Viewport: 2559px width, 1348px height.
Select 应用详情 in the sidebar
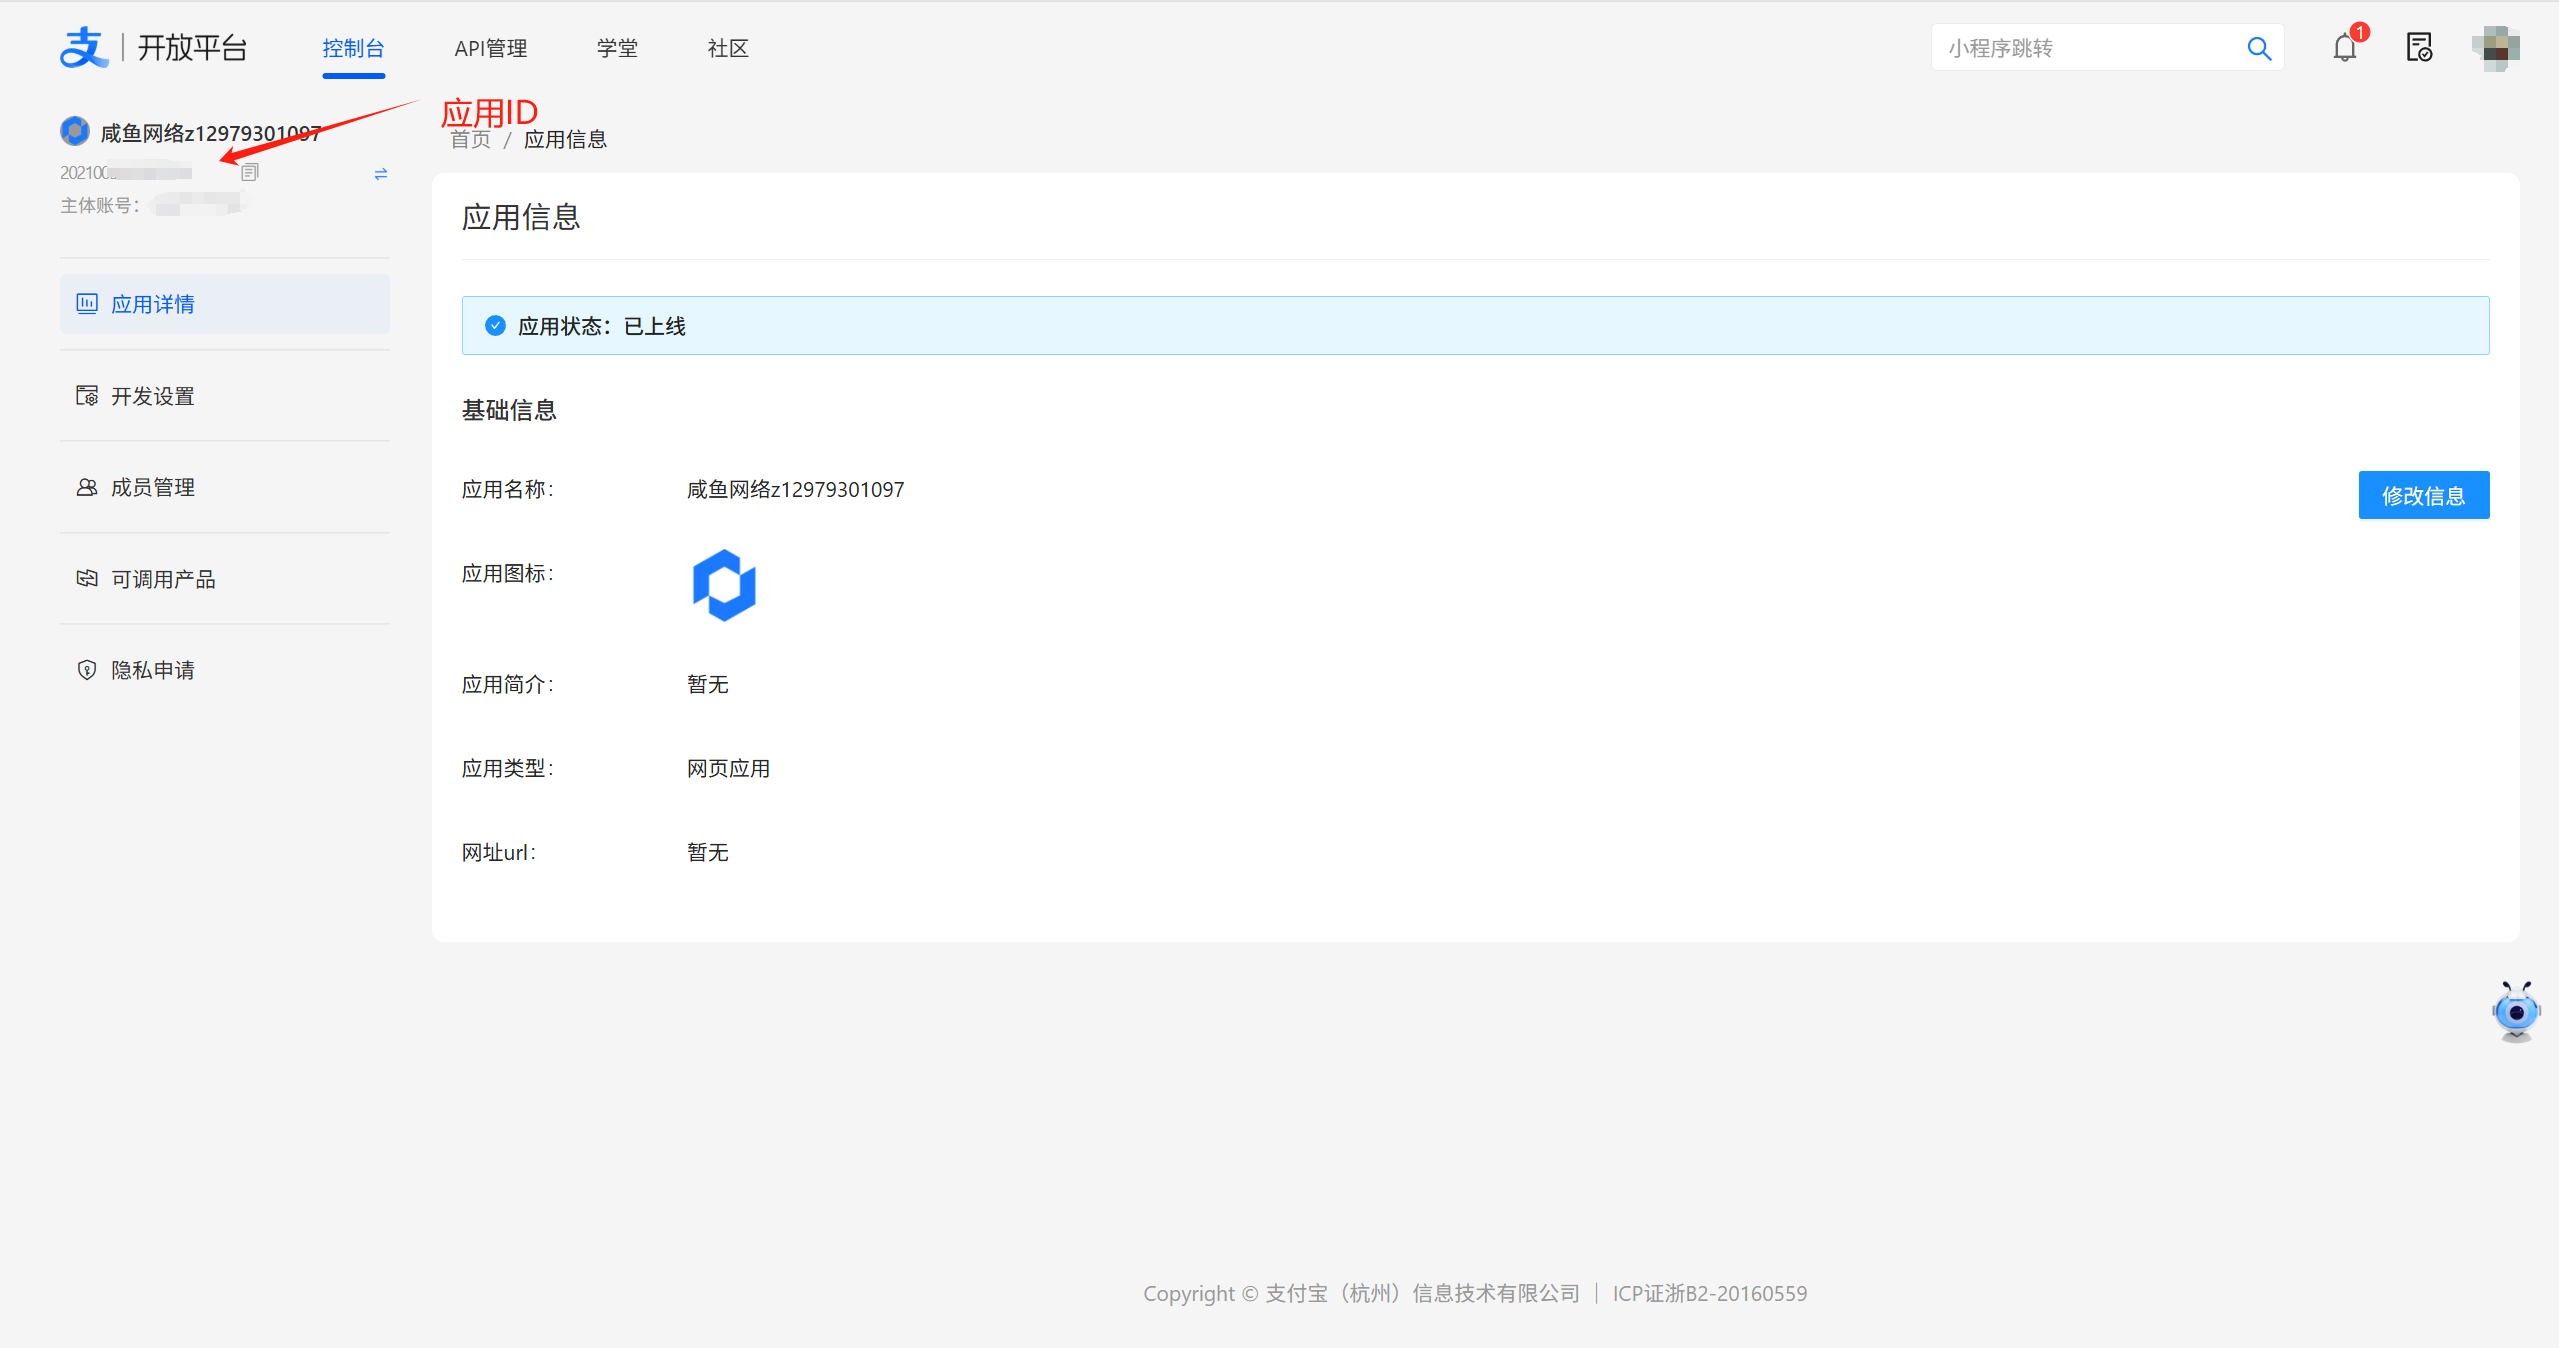point(225,304)
